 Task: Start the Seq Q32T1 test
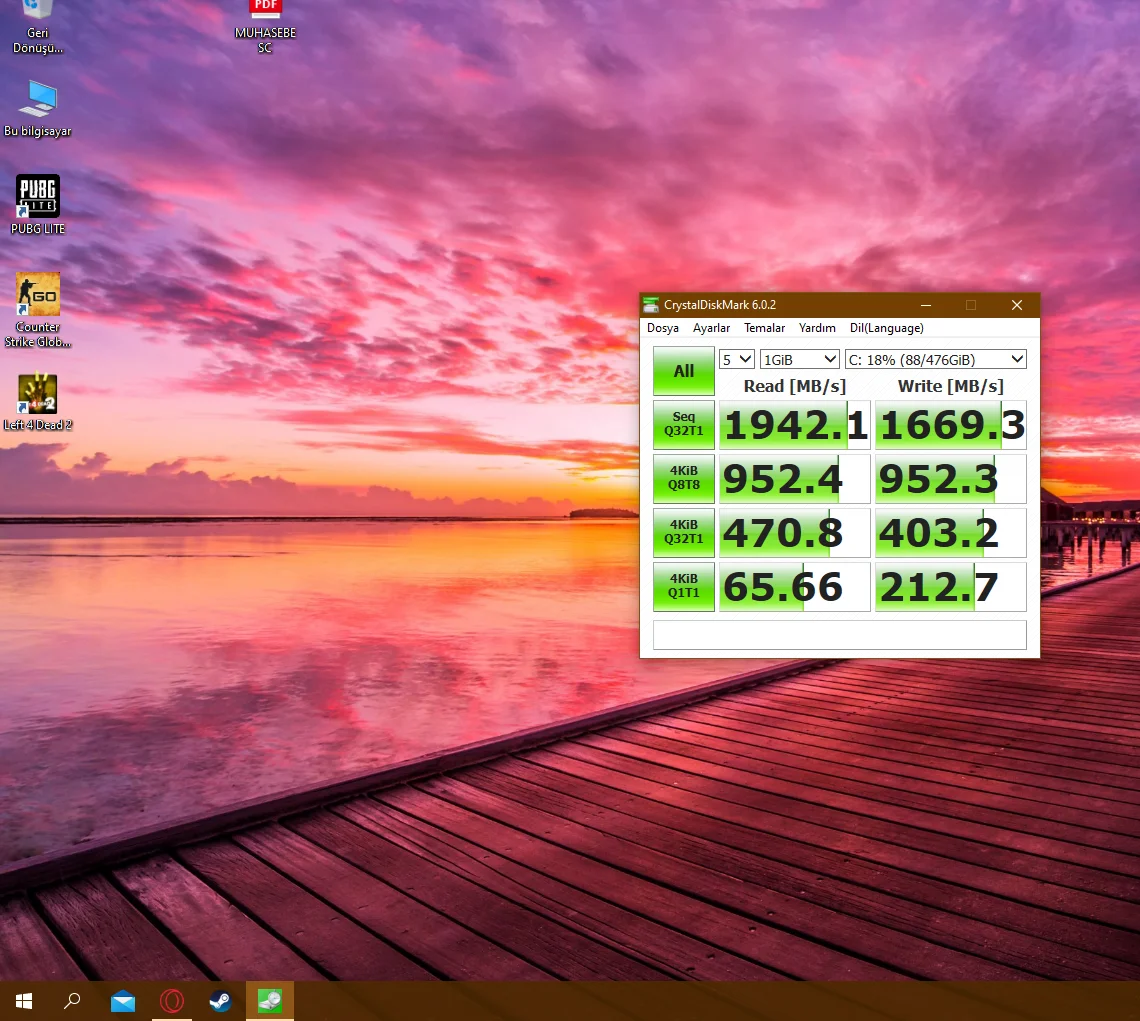point(683,424)
